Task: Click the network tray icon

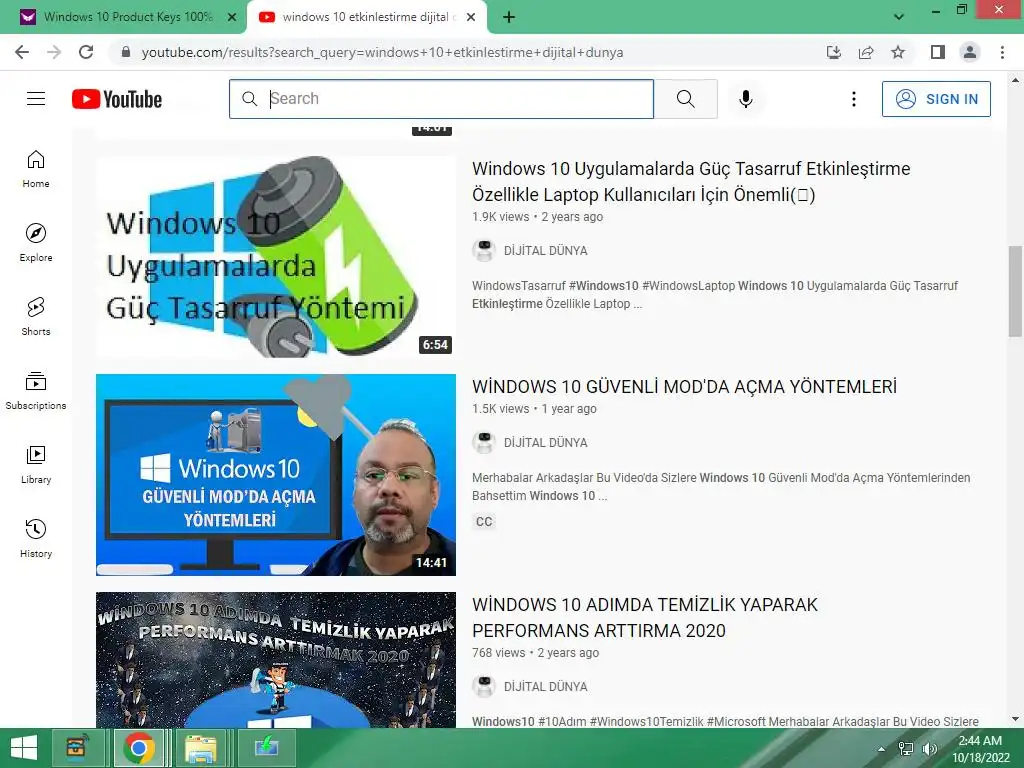Action: (x=906, y=749)
